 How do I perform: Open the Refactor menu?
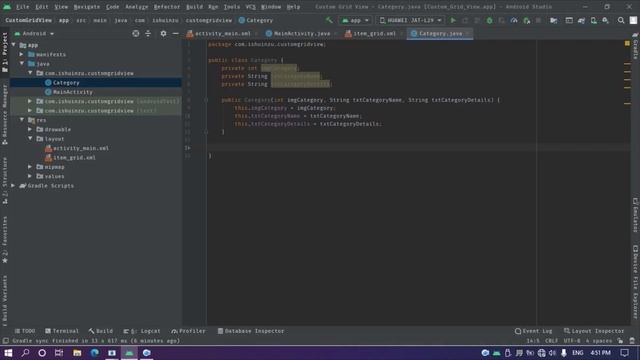167,7
